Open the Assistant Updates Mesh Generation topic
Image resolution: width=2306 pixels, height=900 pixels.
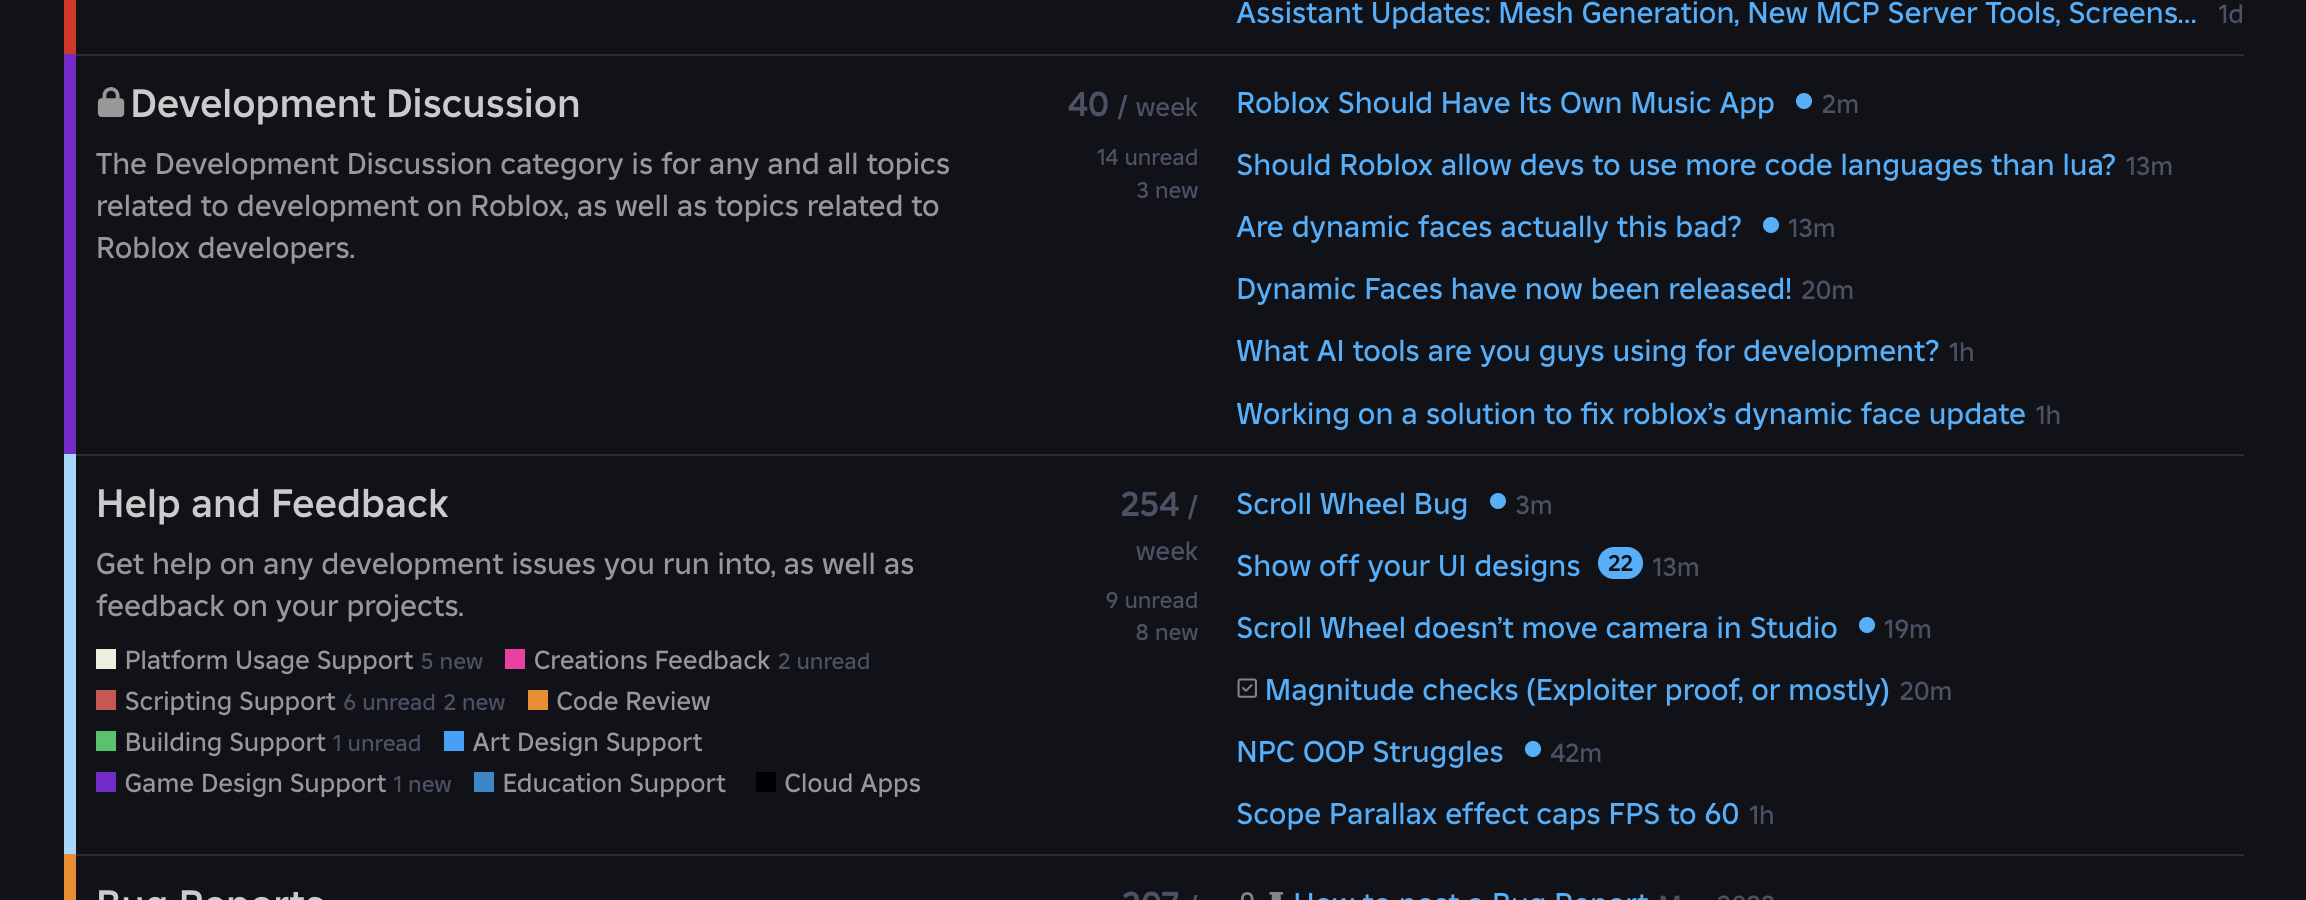(1716, 14)
